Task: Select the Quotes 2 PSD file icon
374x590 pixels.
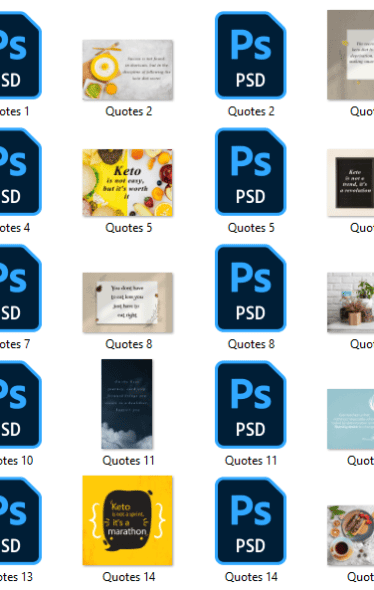Action: pyautogui.click(x=251, y=55)
